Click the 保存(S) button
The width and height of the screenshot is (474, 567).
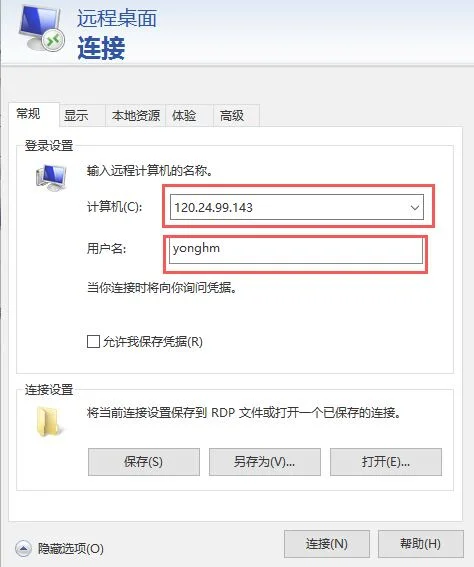[x=144, y=462]
